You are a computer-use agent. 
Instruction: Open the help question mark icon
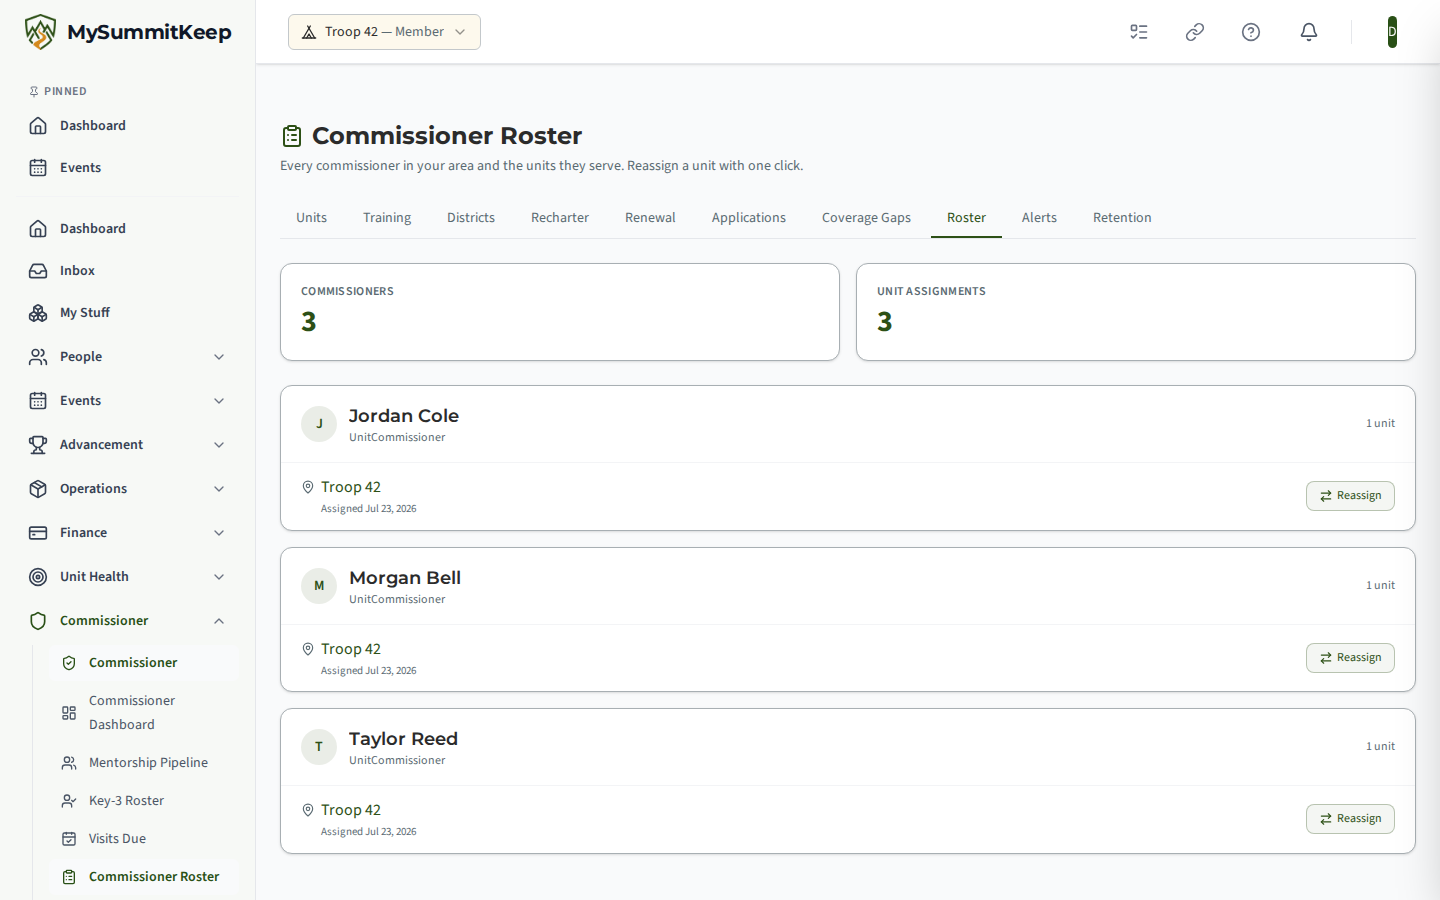tap(1251, 32)
